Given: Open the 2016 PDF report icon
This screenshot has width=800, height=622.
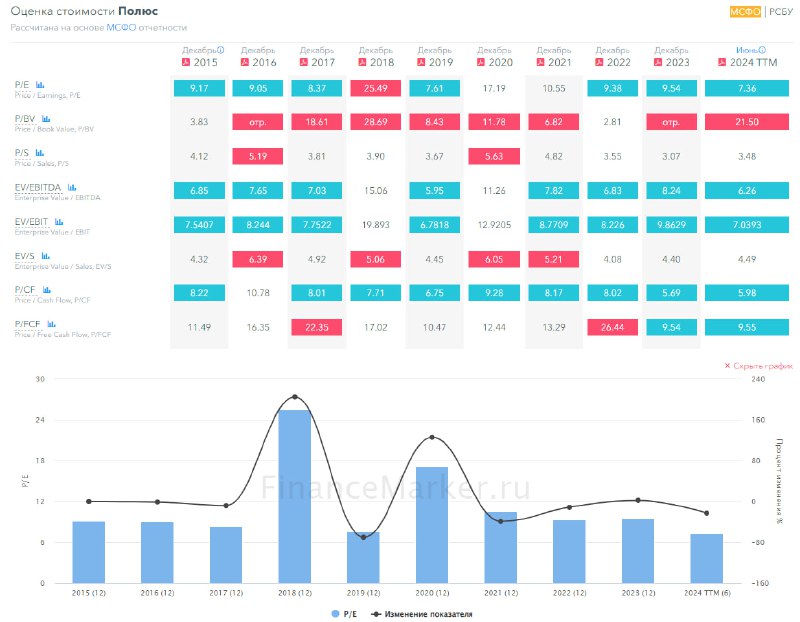Looking at the screenshot, I should (x=245, y=62).
